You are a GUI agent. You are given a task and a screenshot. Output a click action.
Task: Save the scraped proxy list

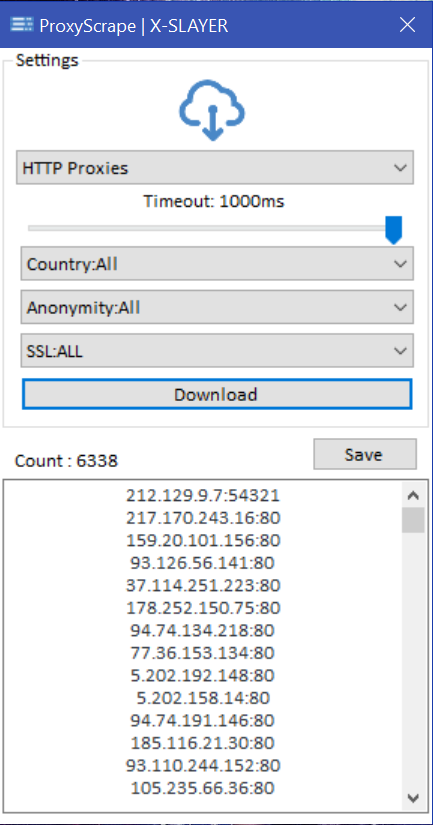pos(365,454)
